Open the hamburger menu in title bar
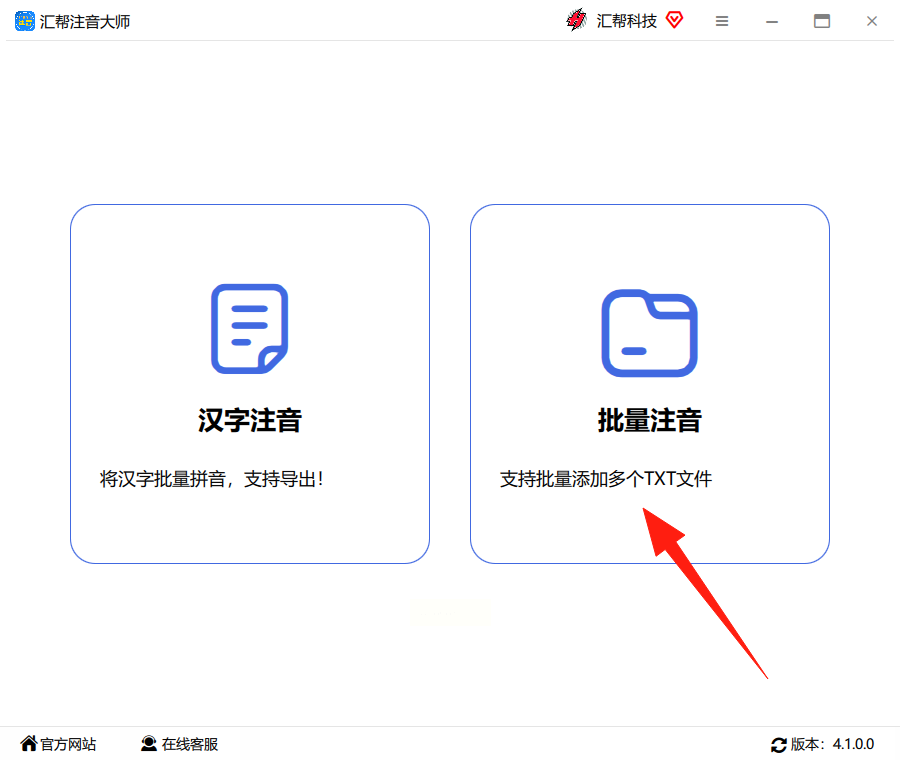Image resolution: width=900 pixels, height=760 pixels. click(x=722, y=21)
